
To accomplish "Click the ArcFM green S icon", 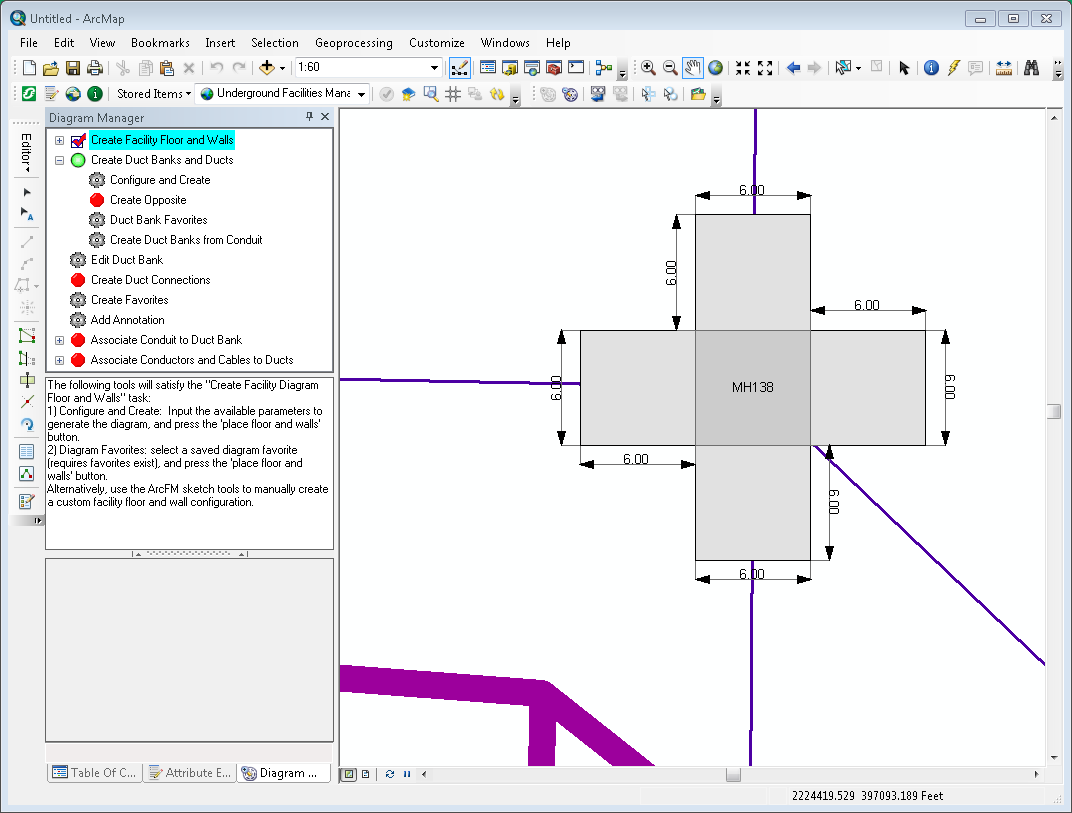I will (x=29, y=94).
